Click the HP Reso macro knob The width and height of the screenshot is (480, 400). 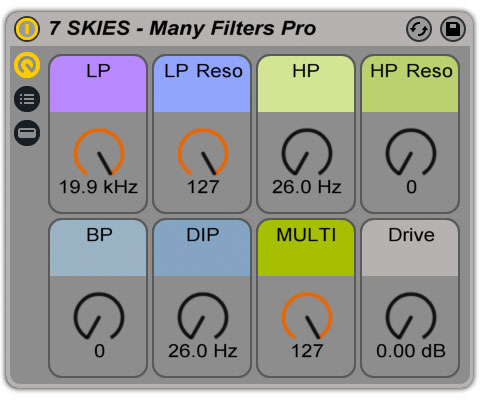click(x=411, y=153)
